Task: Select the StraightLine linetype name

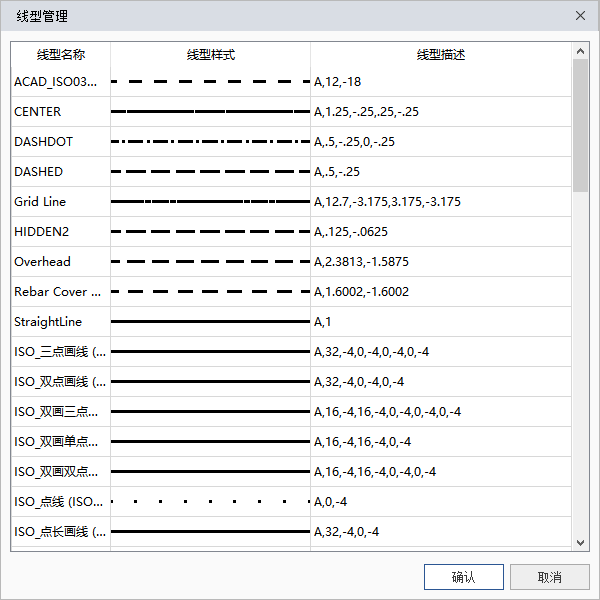Action: tap(48, 322)
